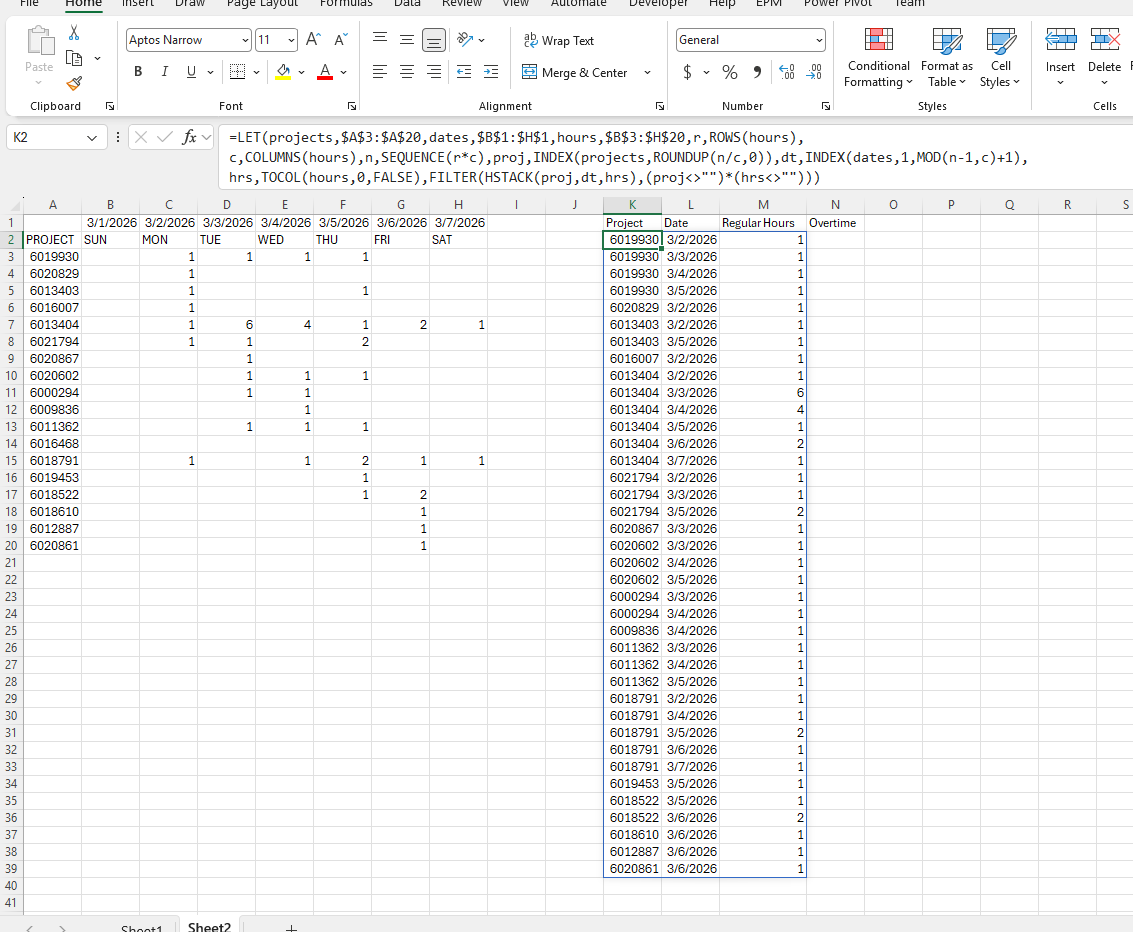Open the font name dropdown
This screenshot has height=932, width=1133.
click(245, 40)
